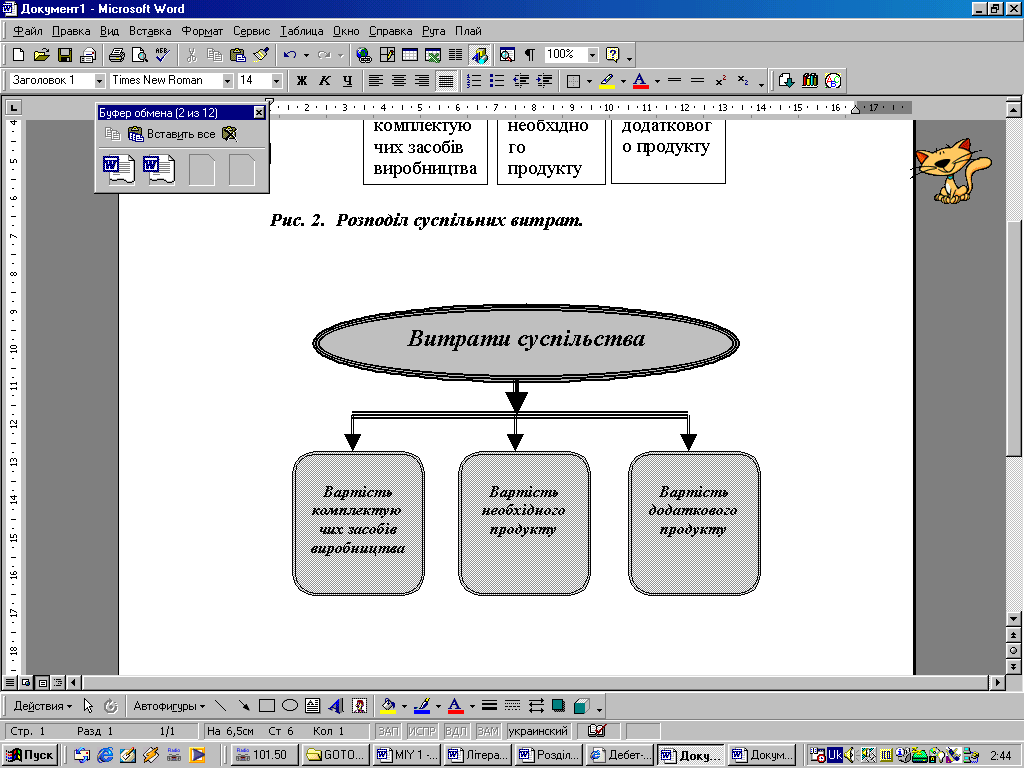Align text left

click(376, 80)
